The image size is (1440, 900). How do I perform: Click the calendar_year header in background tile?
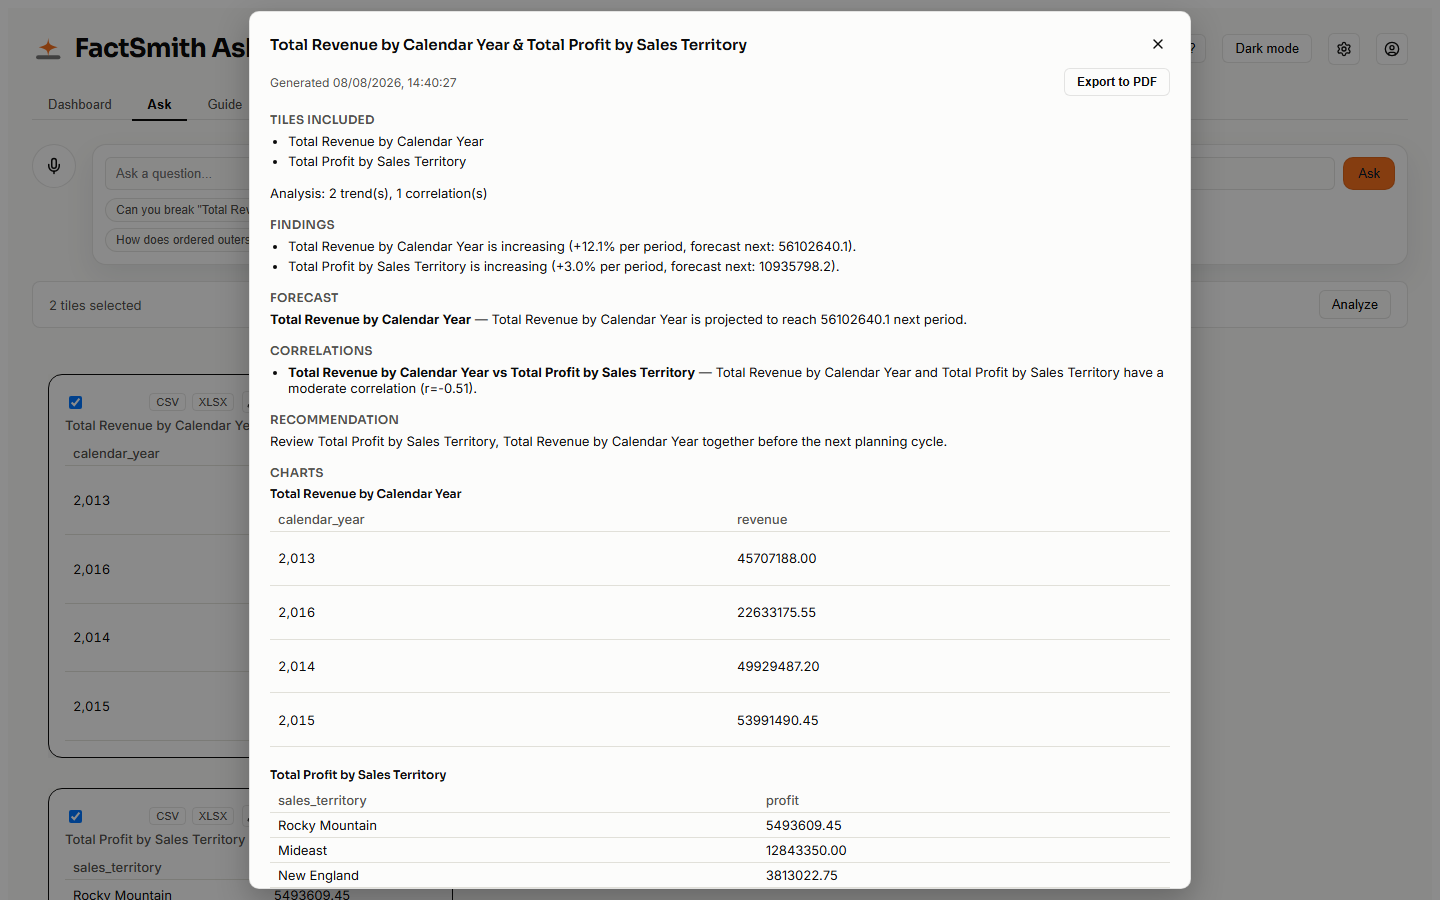click(x=116, y=453)
